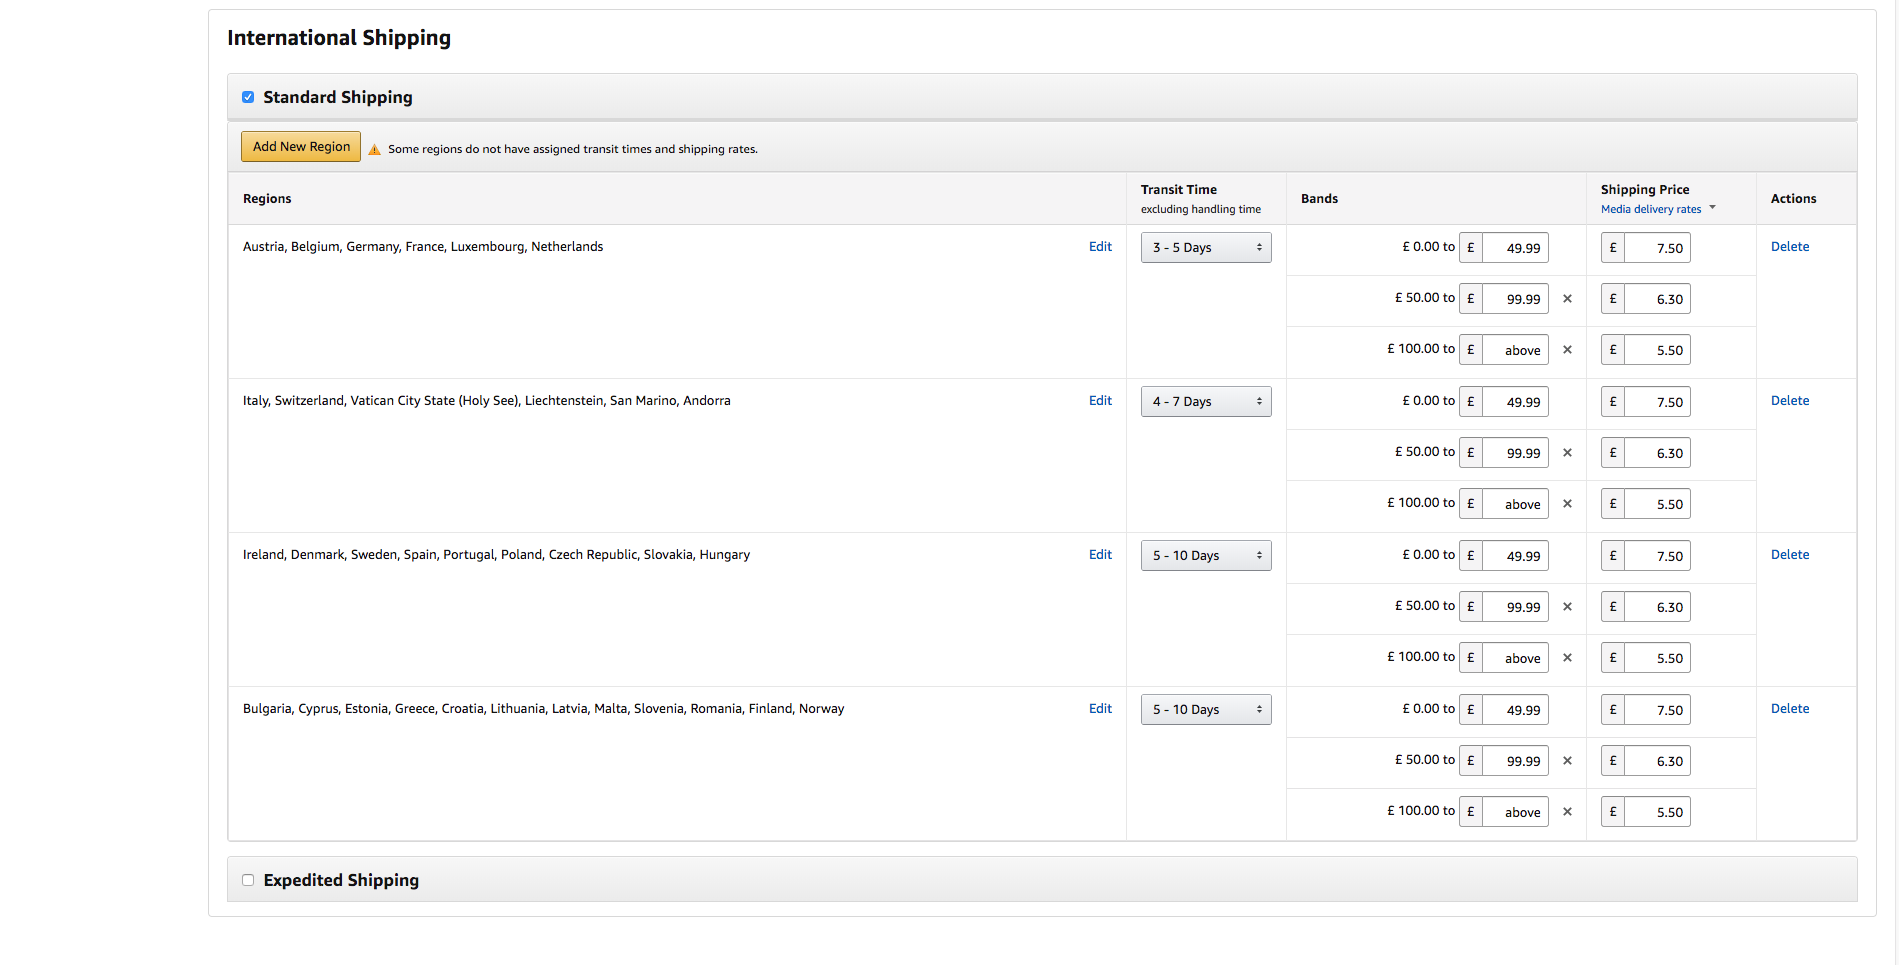Image resolution: width=1899 pixels, height=965 pixels.
Task: Click the 7.50 shipping price for the Austria region
Action: click(x=1657, y=248)
